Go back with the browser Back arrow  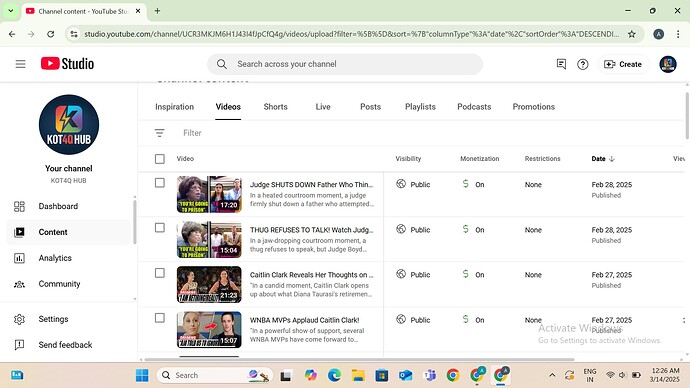(x=12, y=34)
